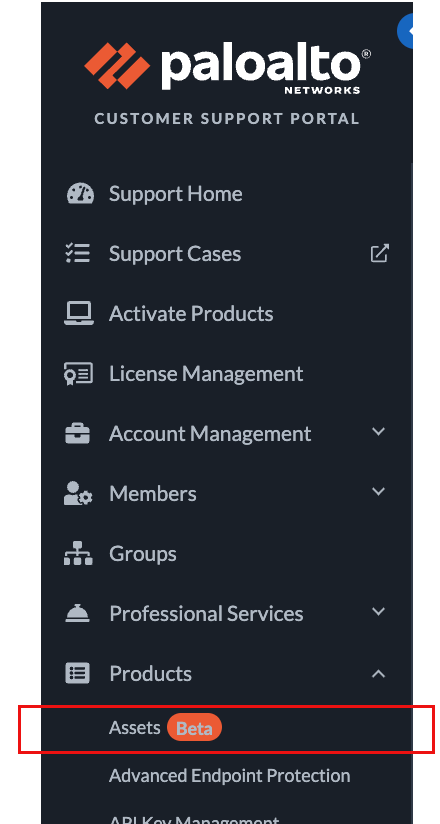Expand the Account Management chevron
The image size is (440, 824).
(x=378, y=432)
